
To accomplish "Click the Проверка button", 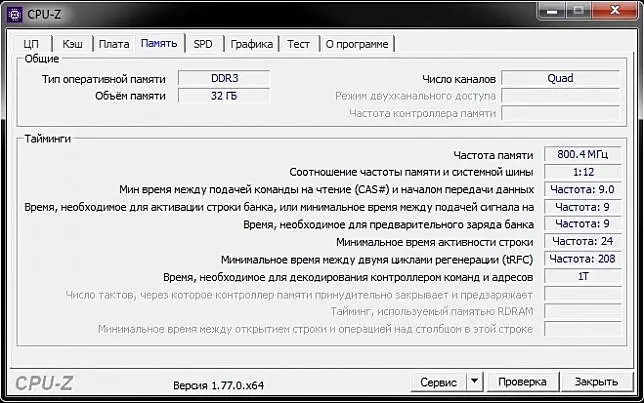I will tap(522, 382).
